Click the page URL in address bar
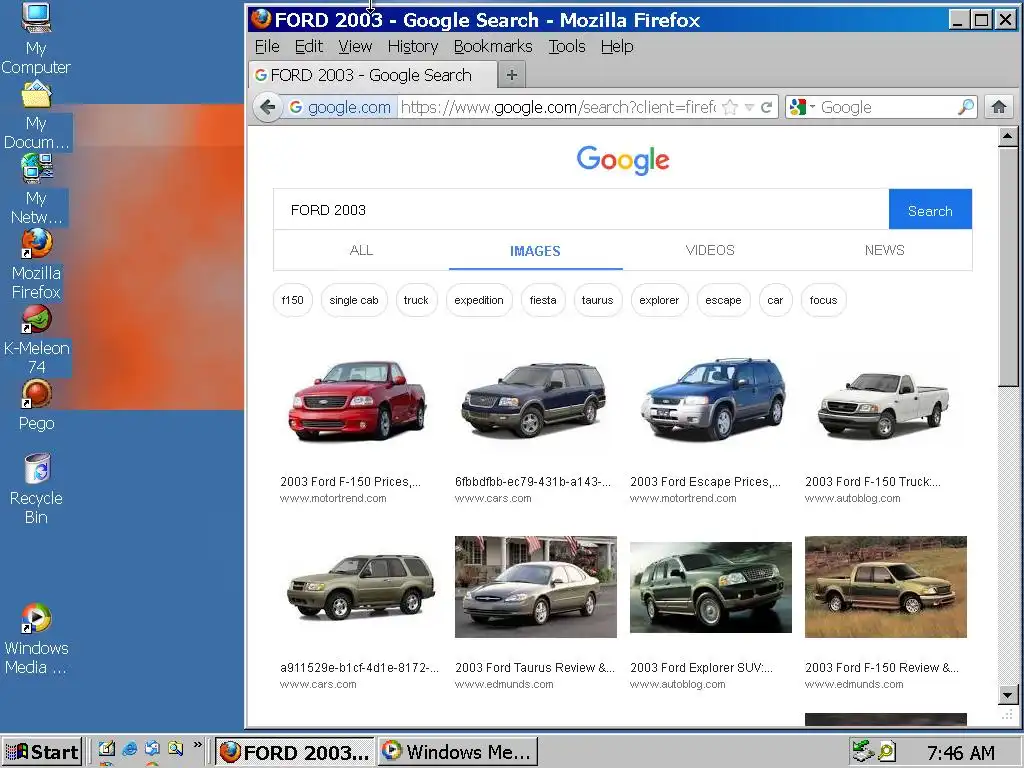The image size is (1024, 768). click(x=558, y=107)
